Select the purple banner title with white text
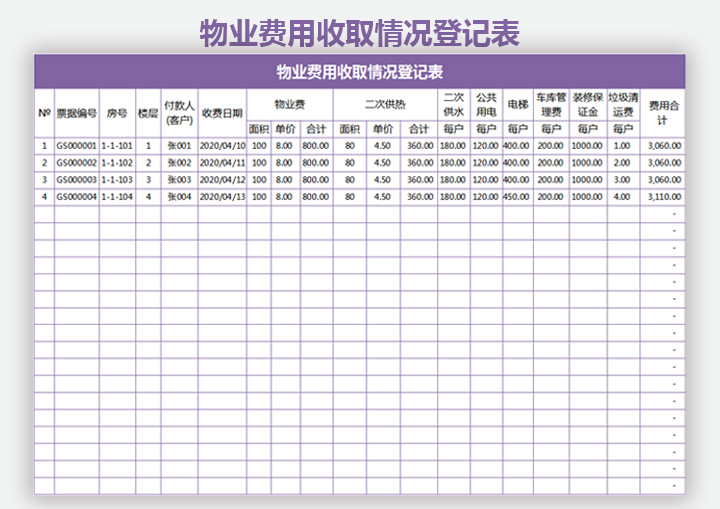 click(360, 72)
